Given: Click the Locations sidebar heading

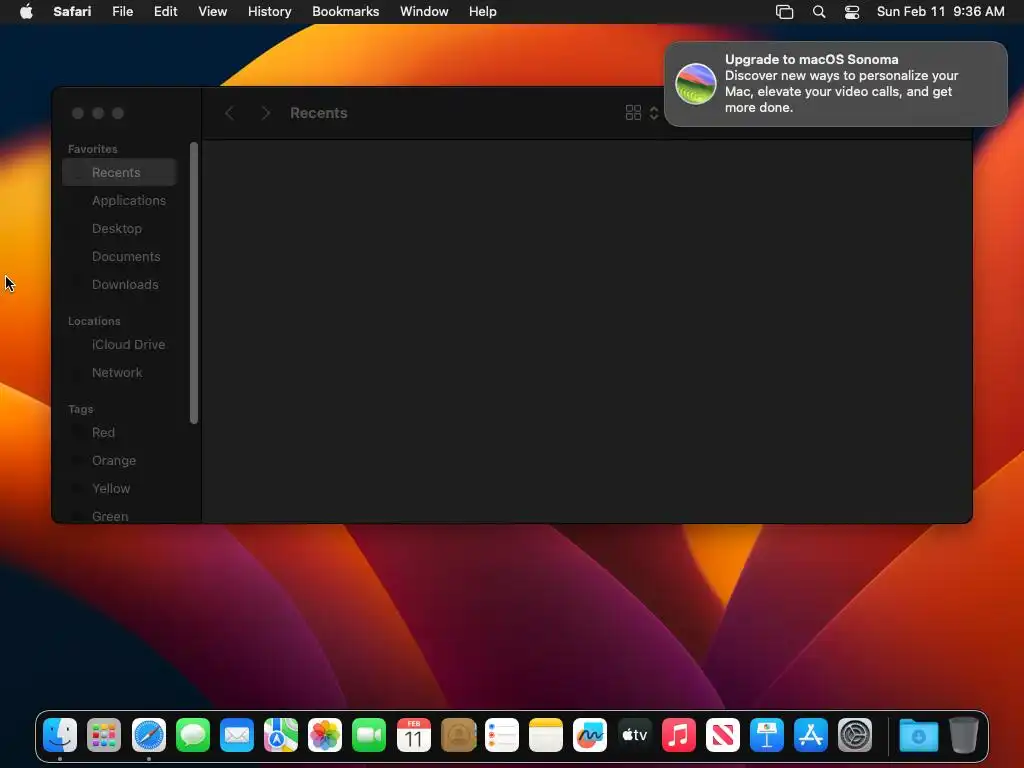Looking at the screenshot, I should click(94, 321).
